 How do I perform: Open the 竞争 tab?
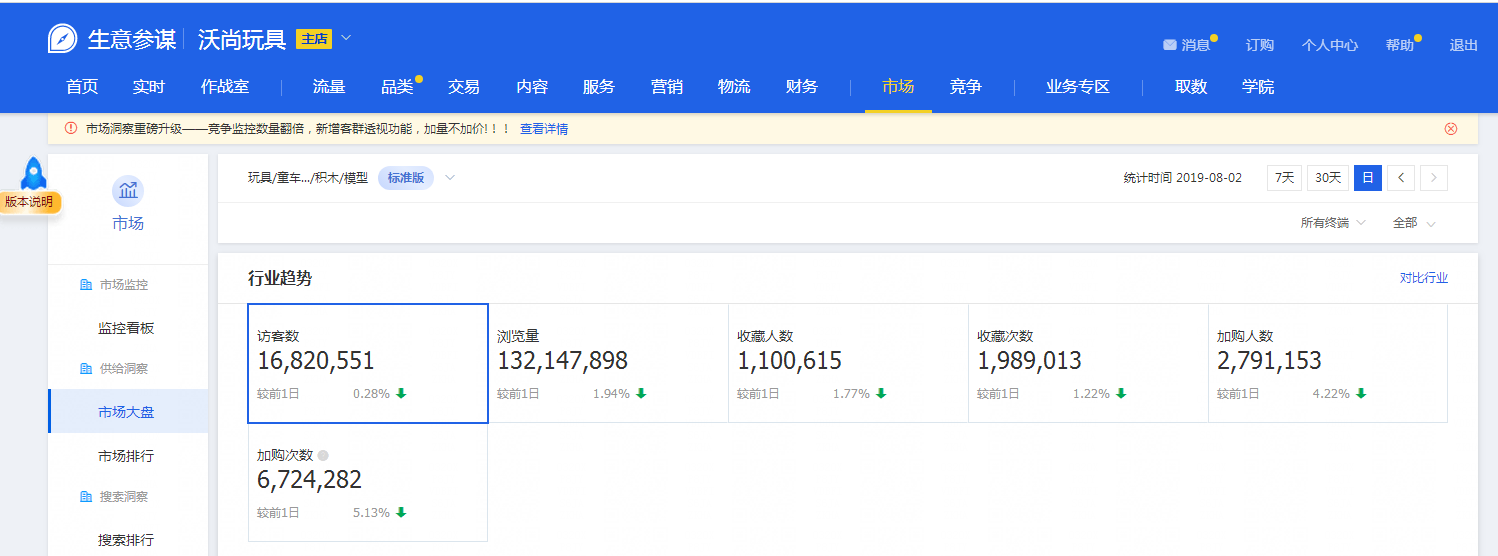click(965, 87)
